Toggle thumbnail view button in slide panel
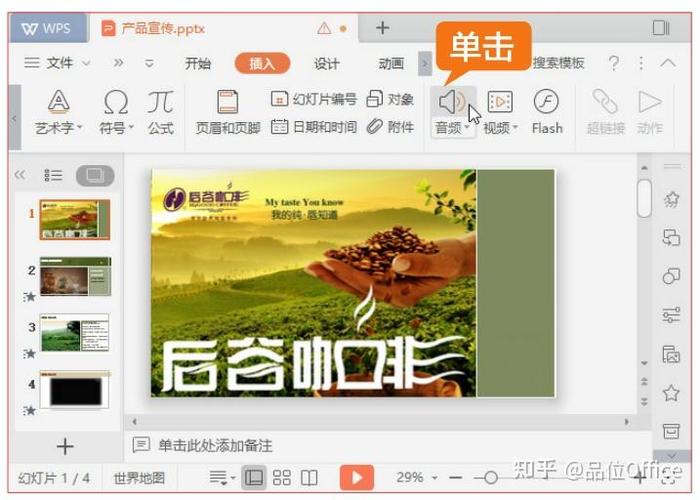700x500 pixels. tap(95, 175)
